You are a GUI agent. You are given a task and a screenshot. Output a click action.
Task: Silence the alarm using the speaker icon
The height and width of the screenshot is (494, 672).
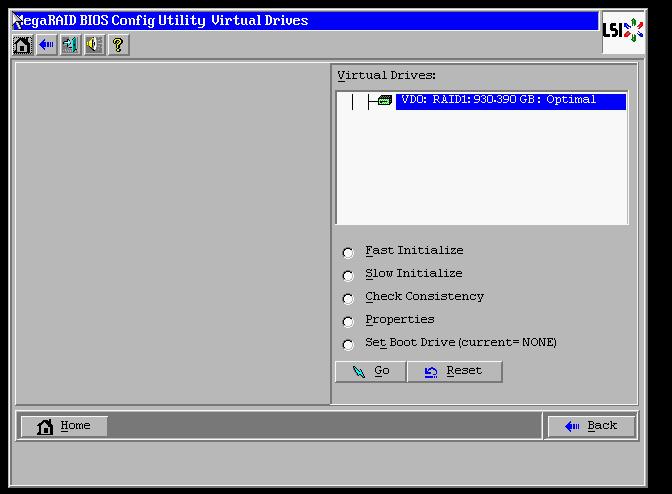[94, 45]
